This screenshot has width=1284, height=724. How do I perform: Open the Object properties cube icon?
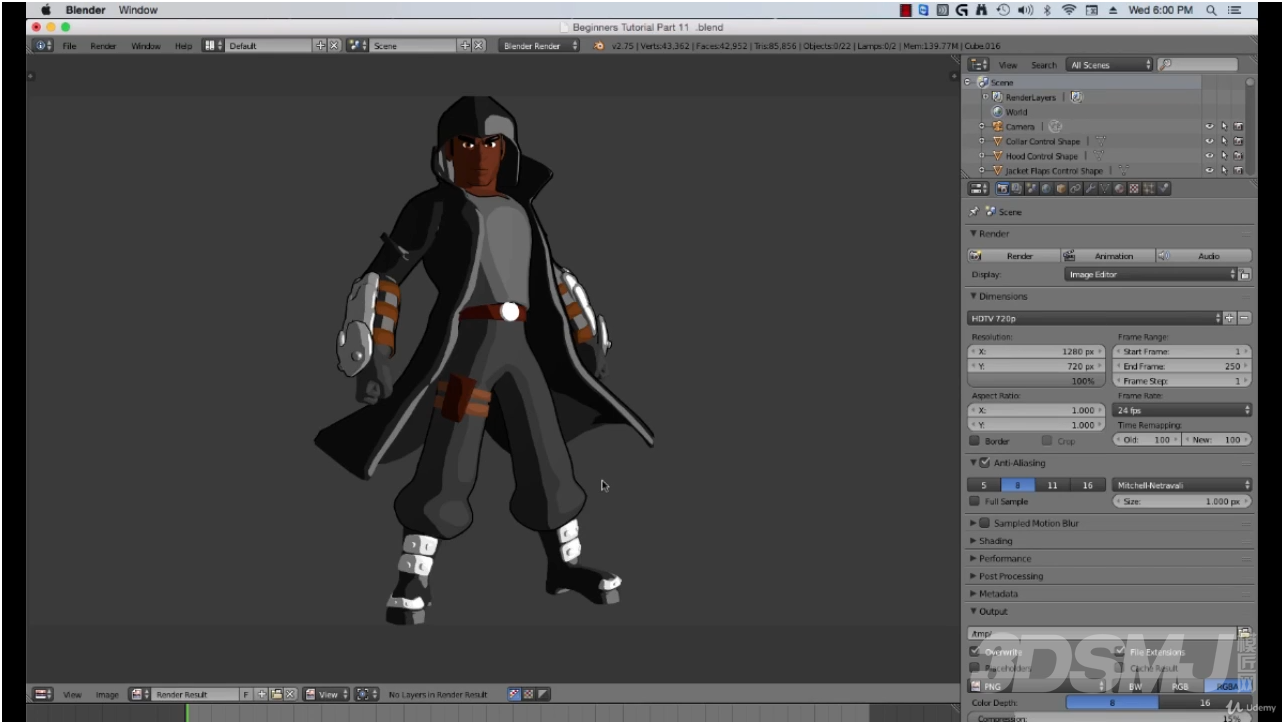click(x=1061, y=189)
